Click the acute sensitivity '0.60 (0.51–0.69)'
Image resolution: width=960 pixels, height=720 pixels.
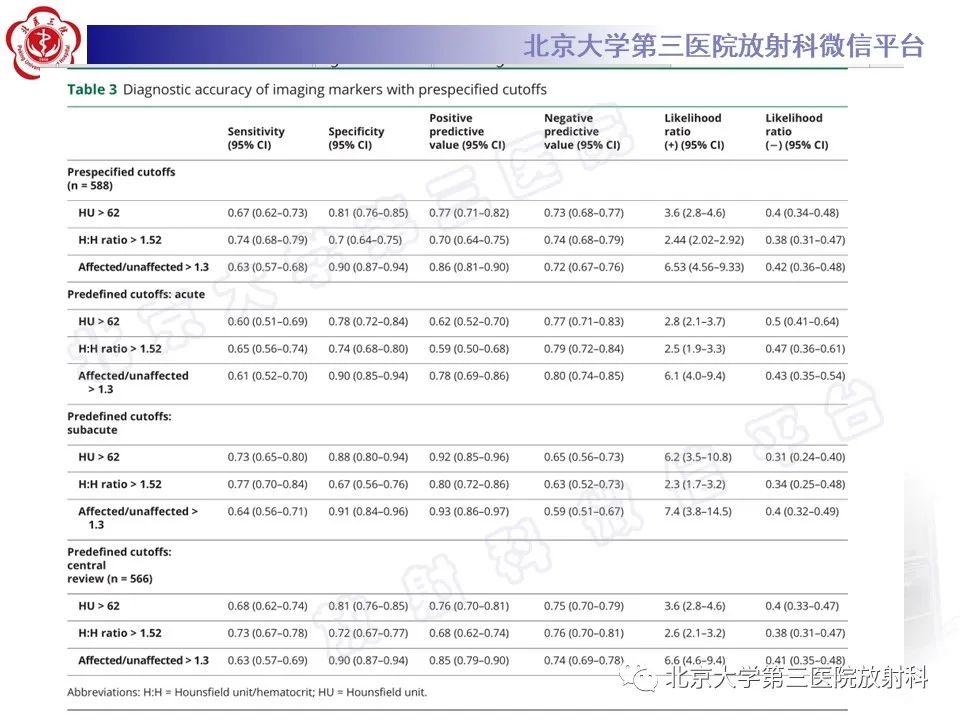tap(268, 321)
